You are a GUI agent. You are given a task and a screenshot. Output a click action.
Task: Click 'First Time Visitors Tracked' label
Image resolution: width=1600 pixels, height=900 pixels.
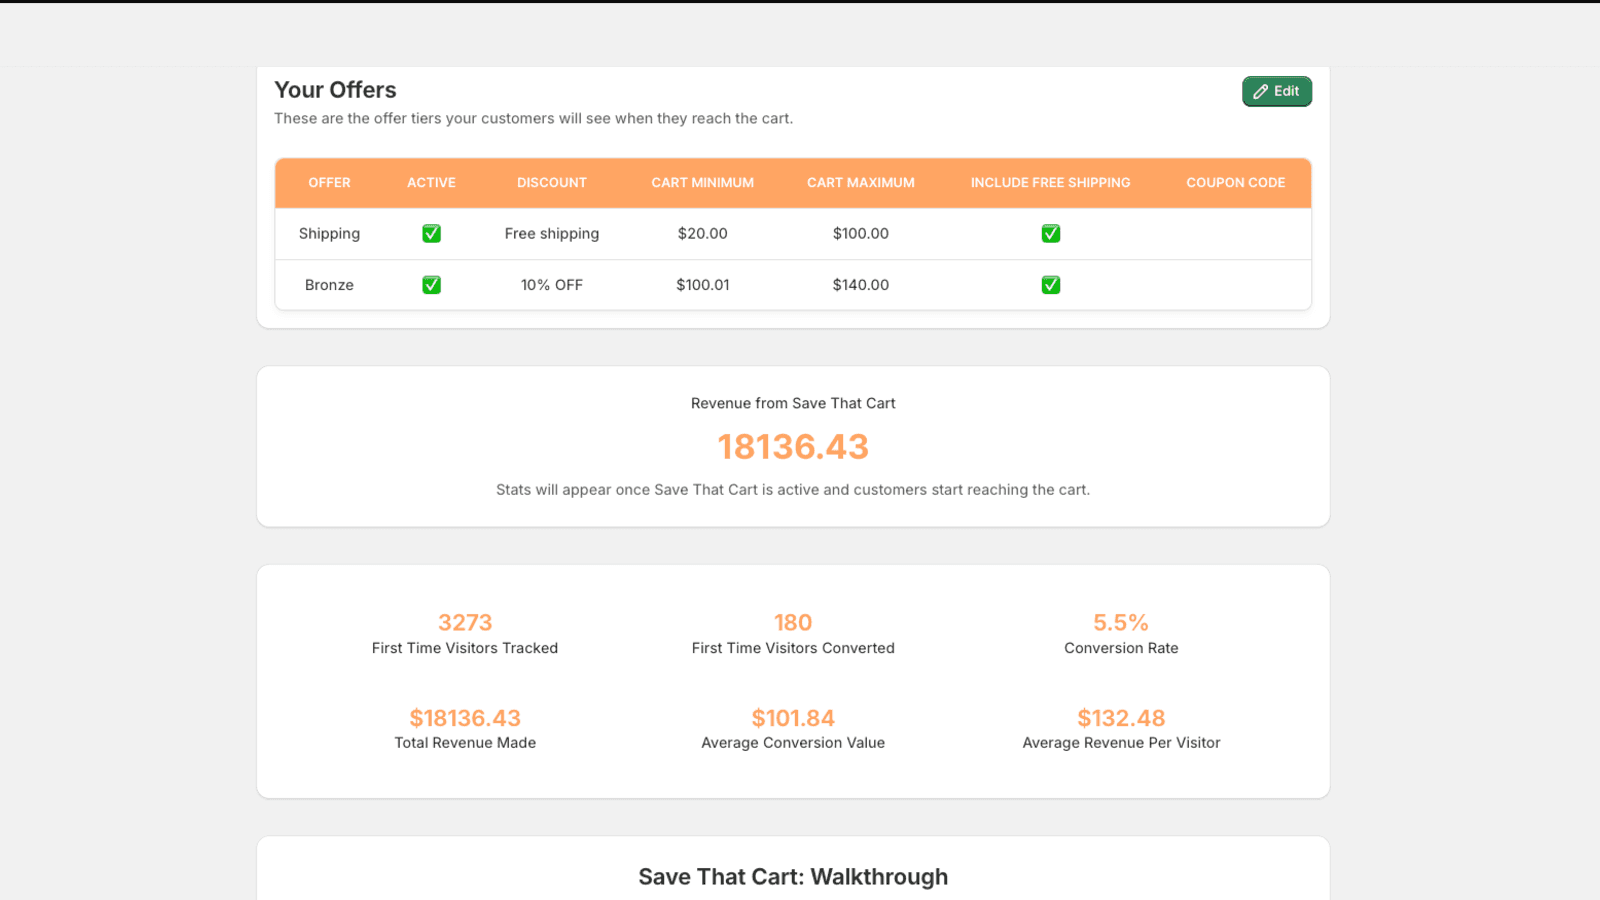(x=465, y=648)
